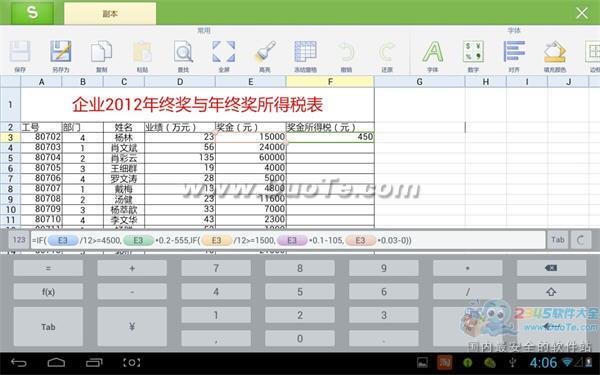Tap the asterisk multiply key
This screenshot has width=600, height=375.
468,268
